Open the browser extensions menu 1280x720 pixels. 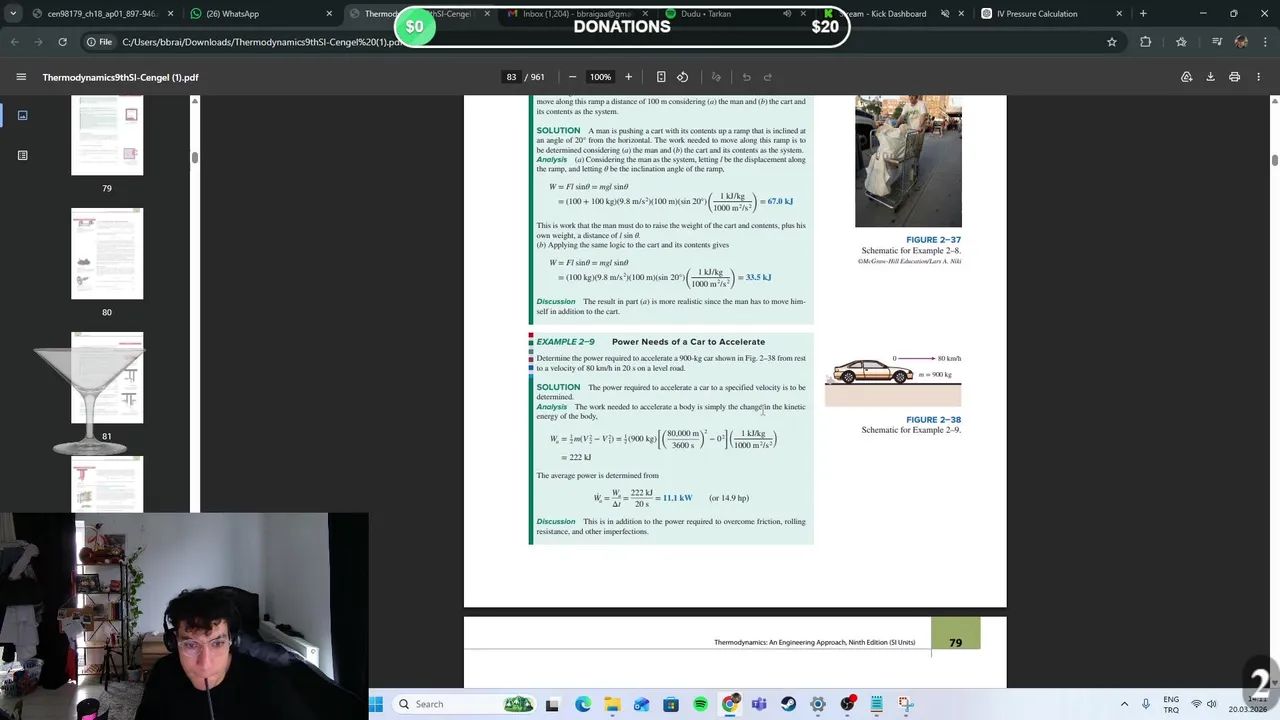click(x=1146, y=42)
